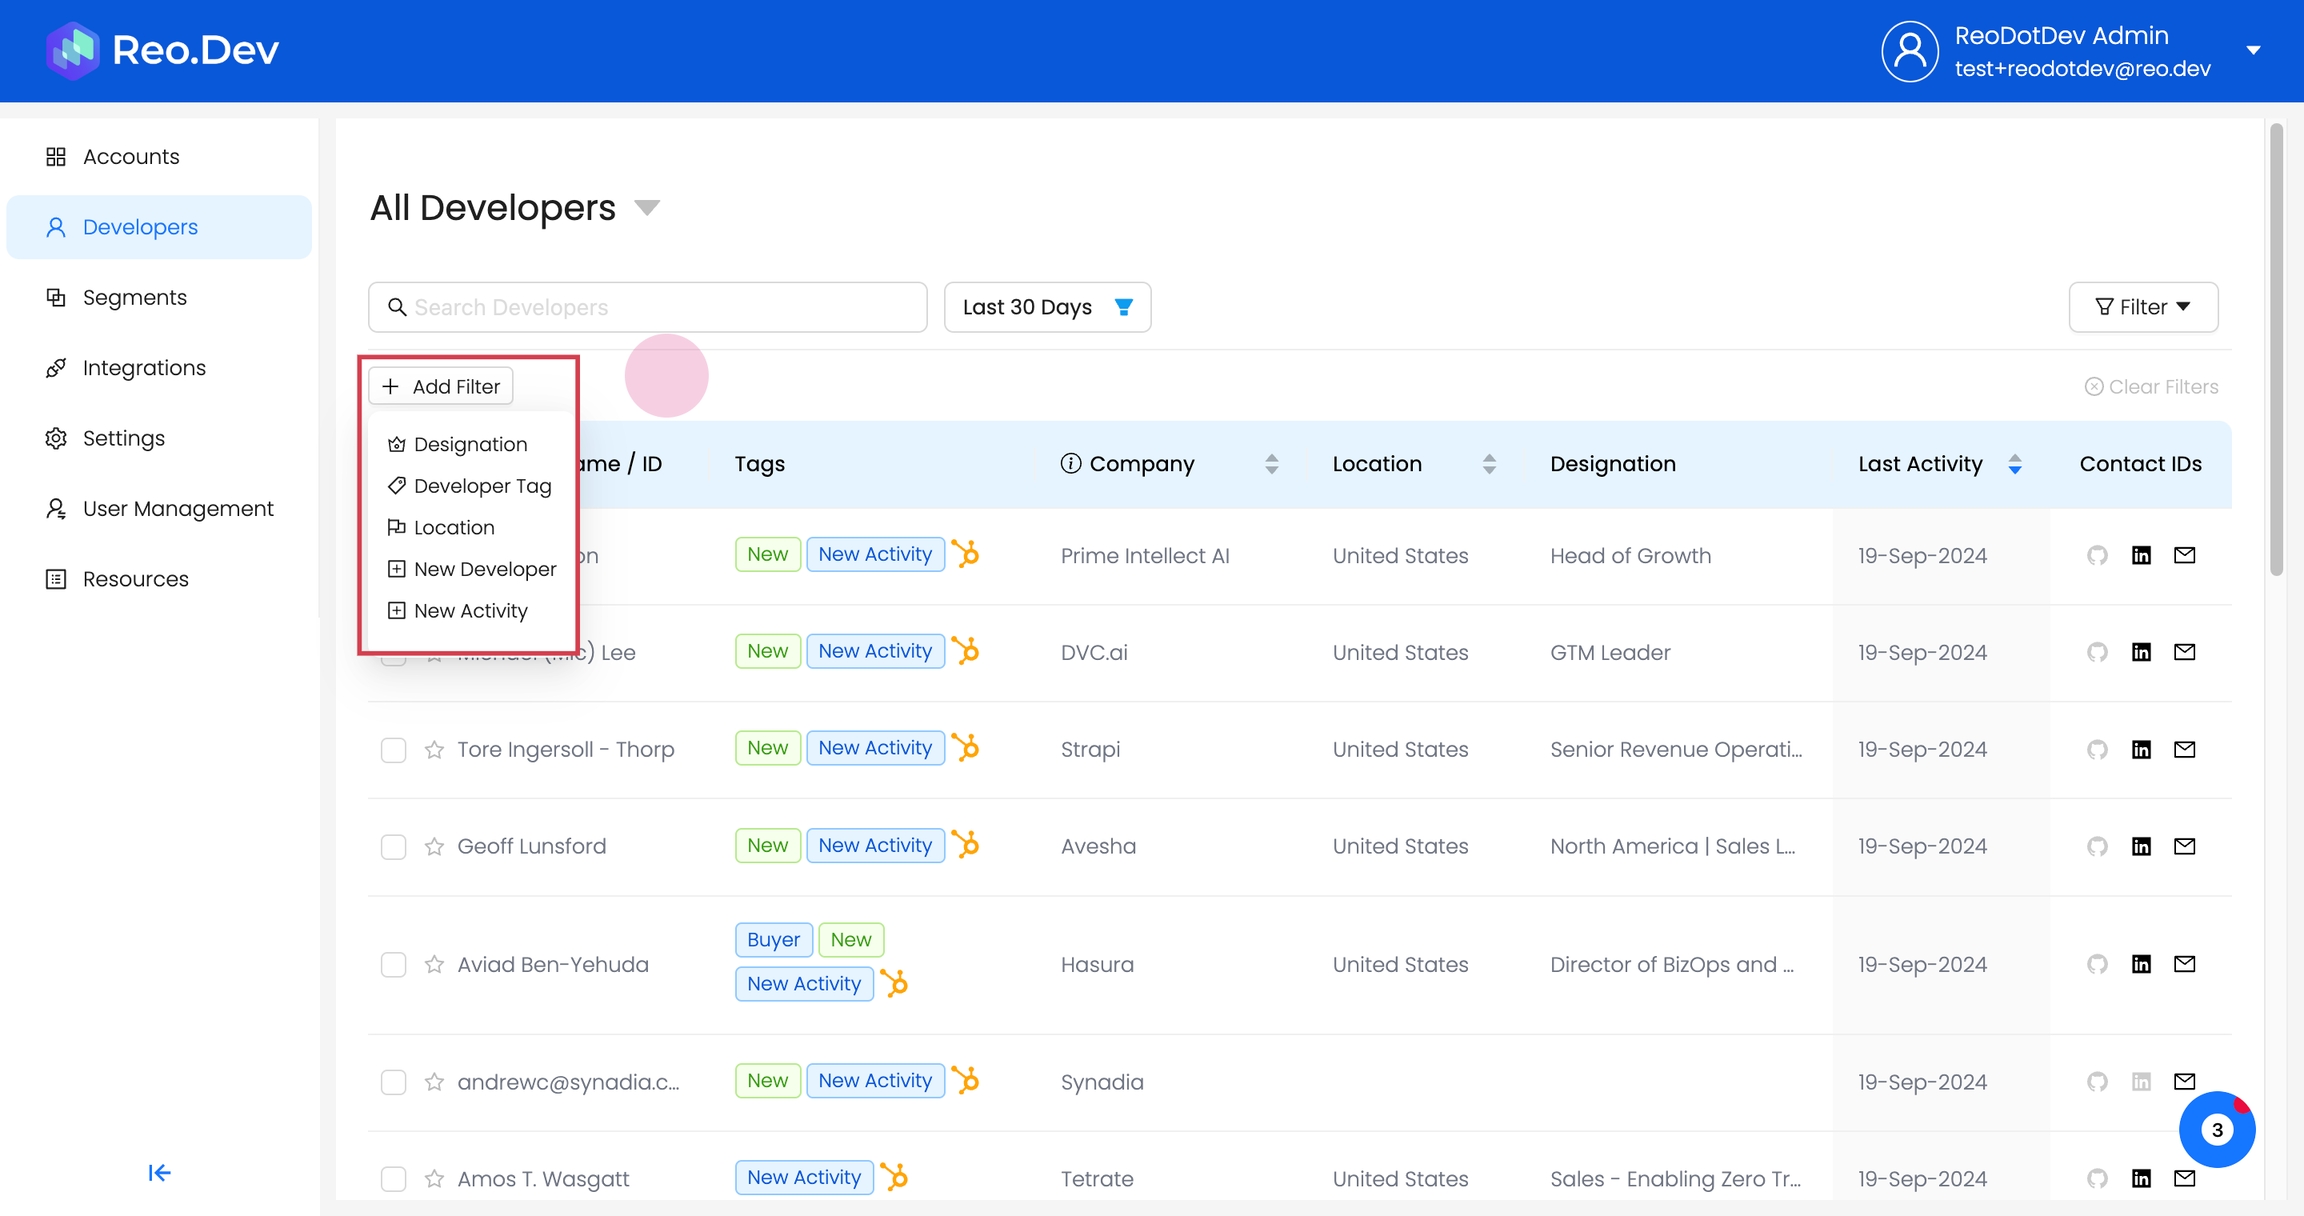The width and height of the screenshot is (2304, 1216).
Task: Select Tore Ingersoll - Thorp checkbox
Action: tap(393, 749)
